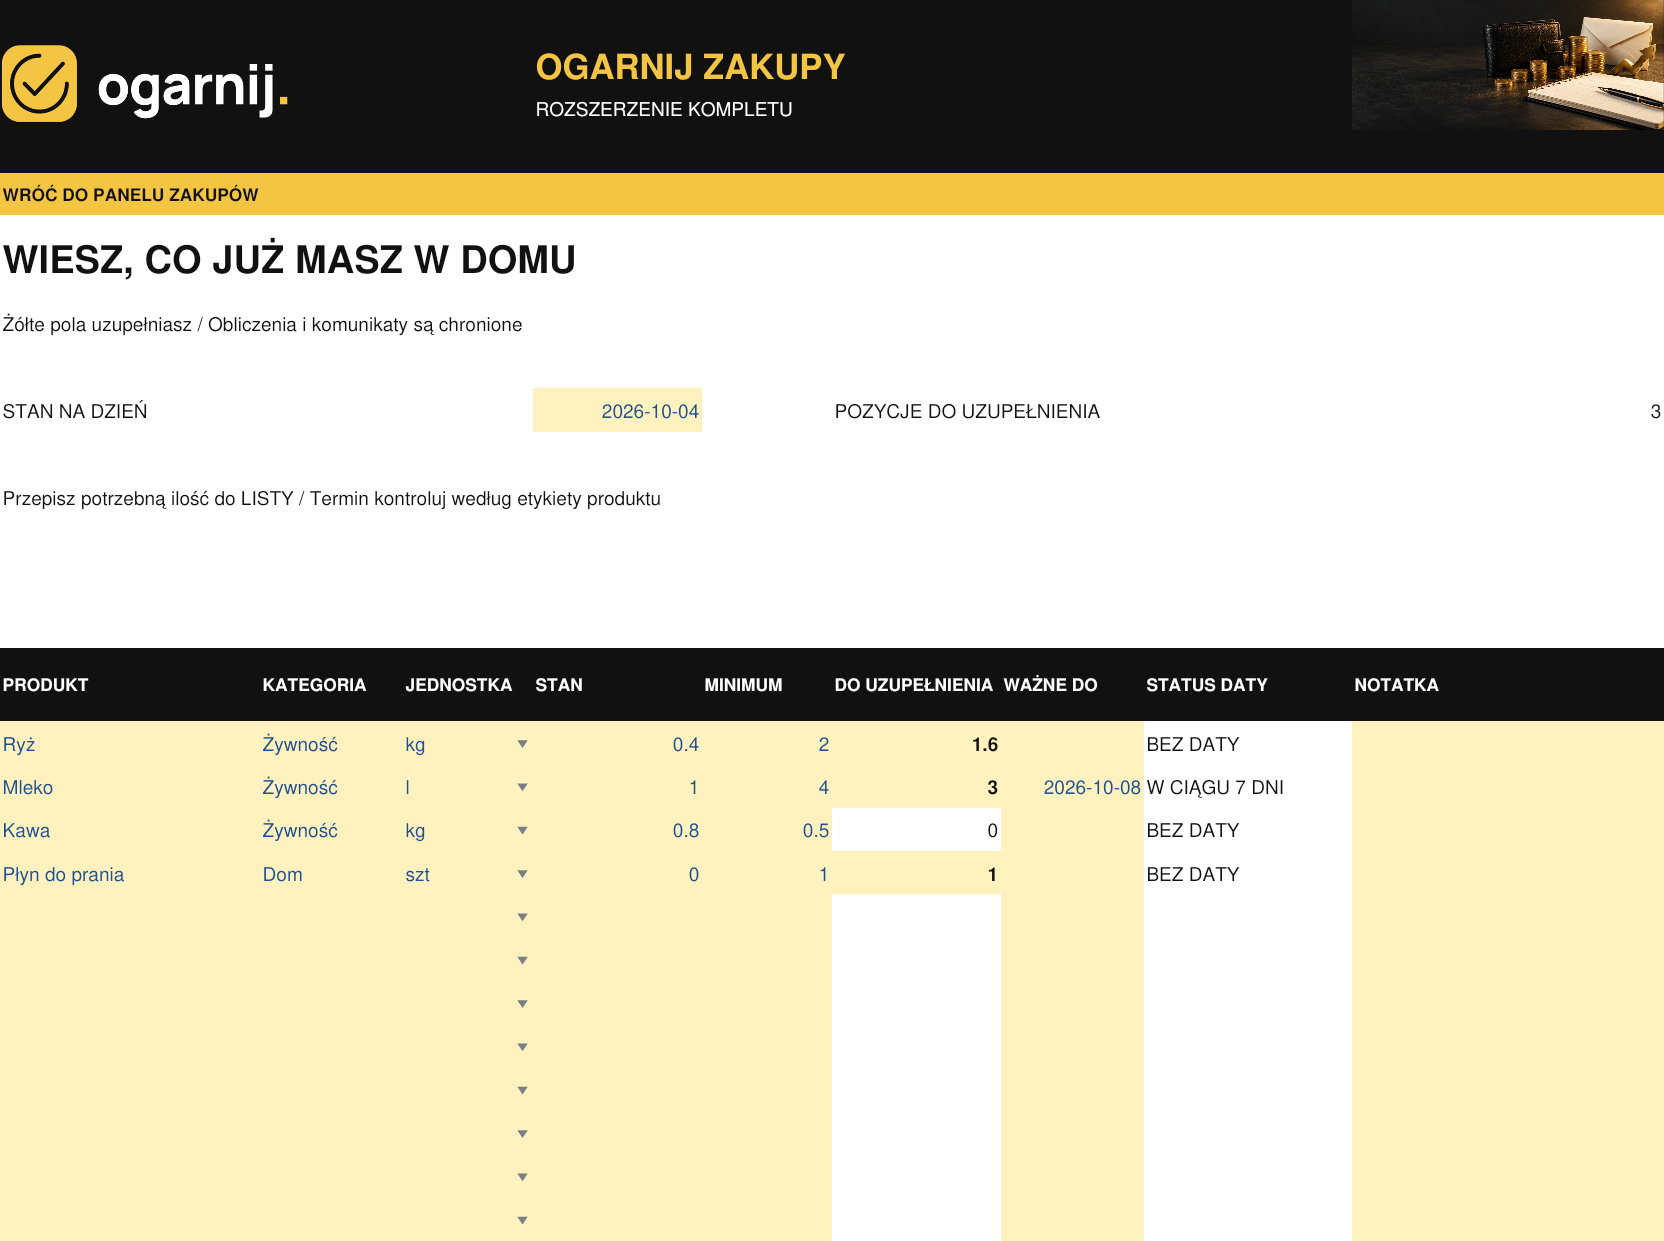Select the refill amount 3 for Mleko
1664x1241 pixels.
(x=916, y=787)
